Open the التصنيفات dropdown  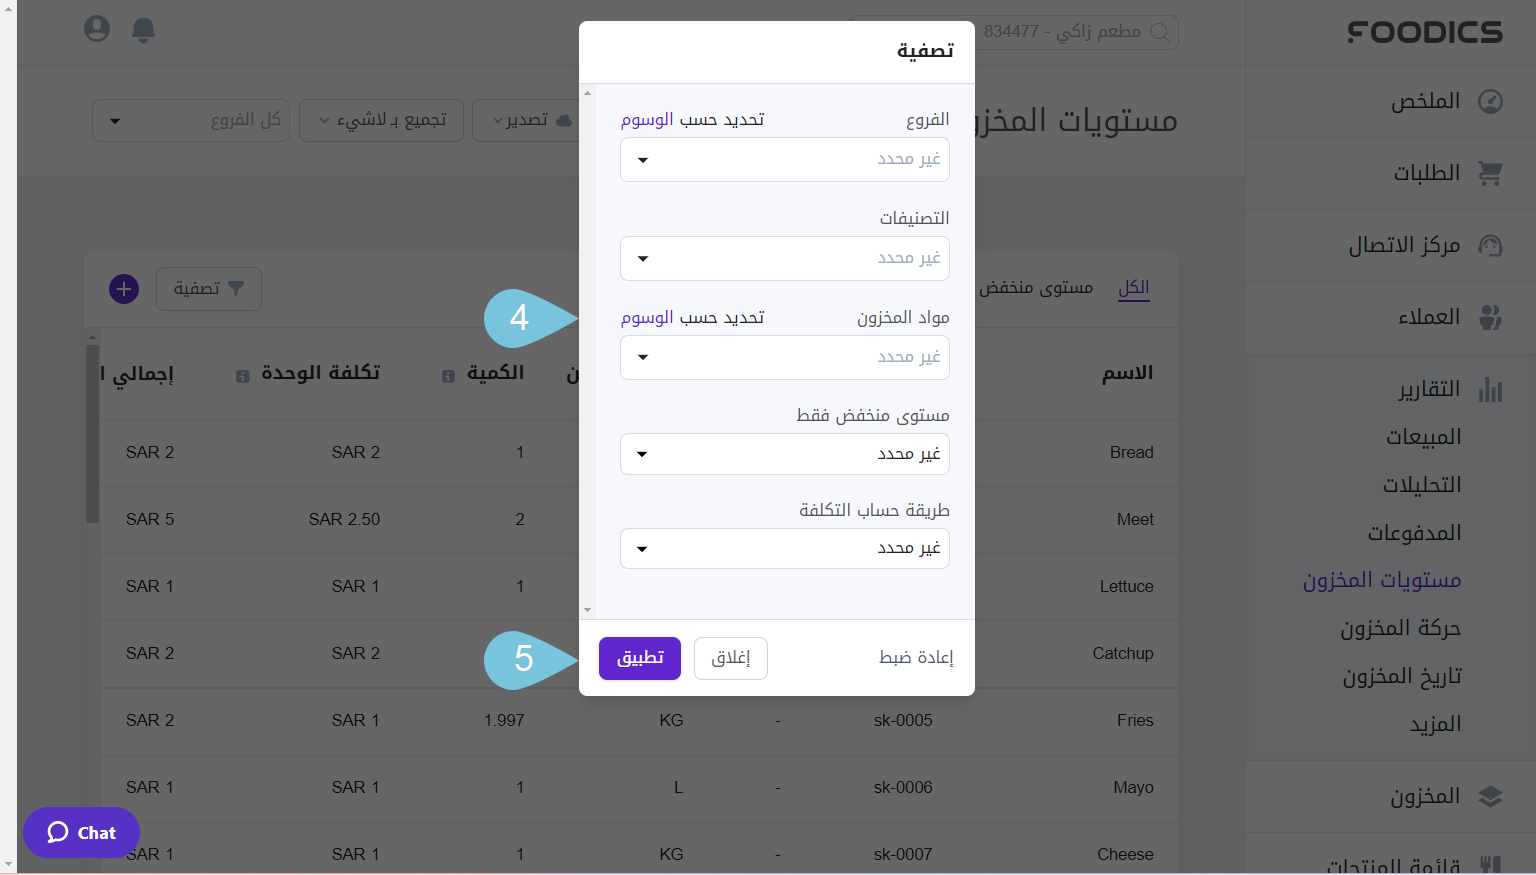(785, 259)
